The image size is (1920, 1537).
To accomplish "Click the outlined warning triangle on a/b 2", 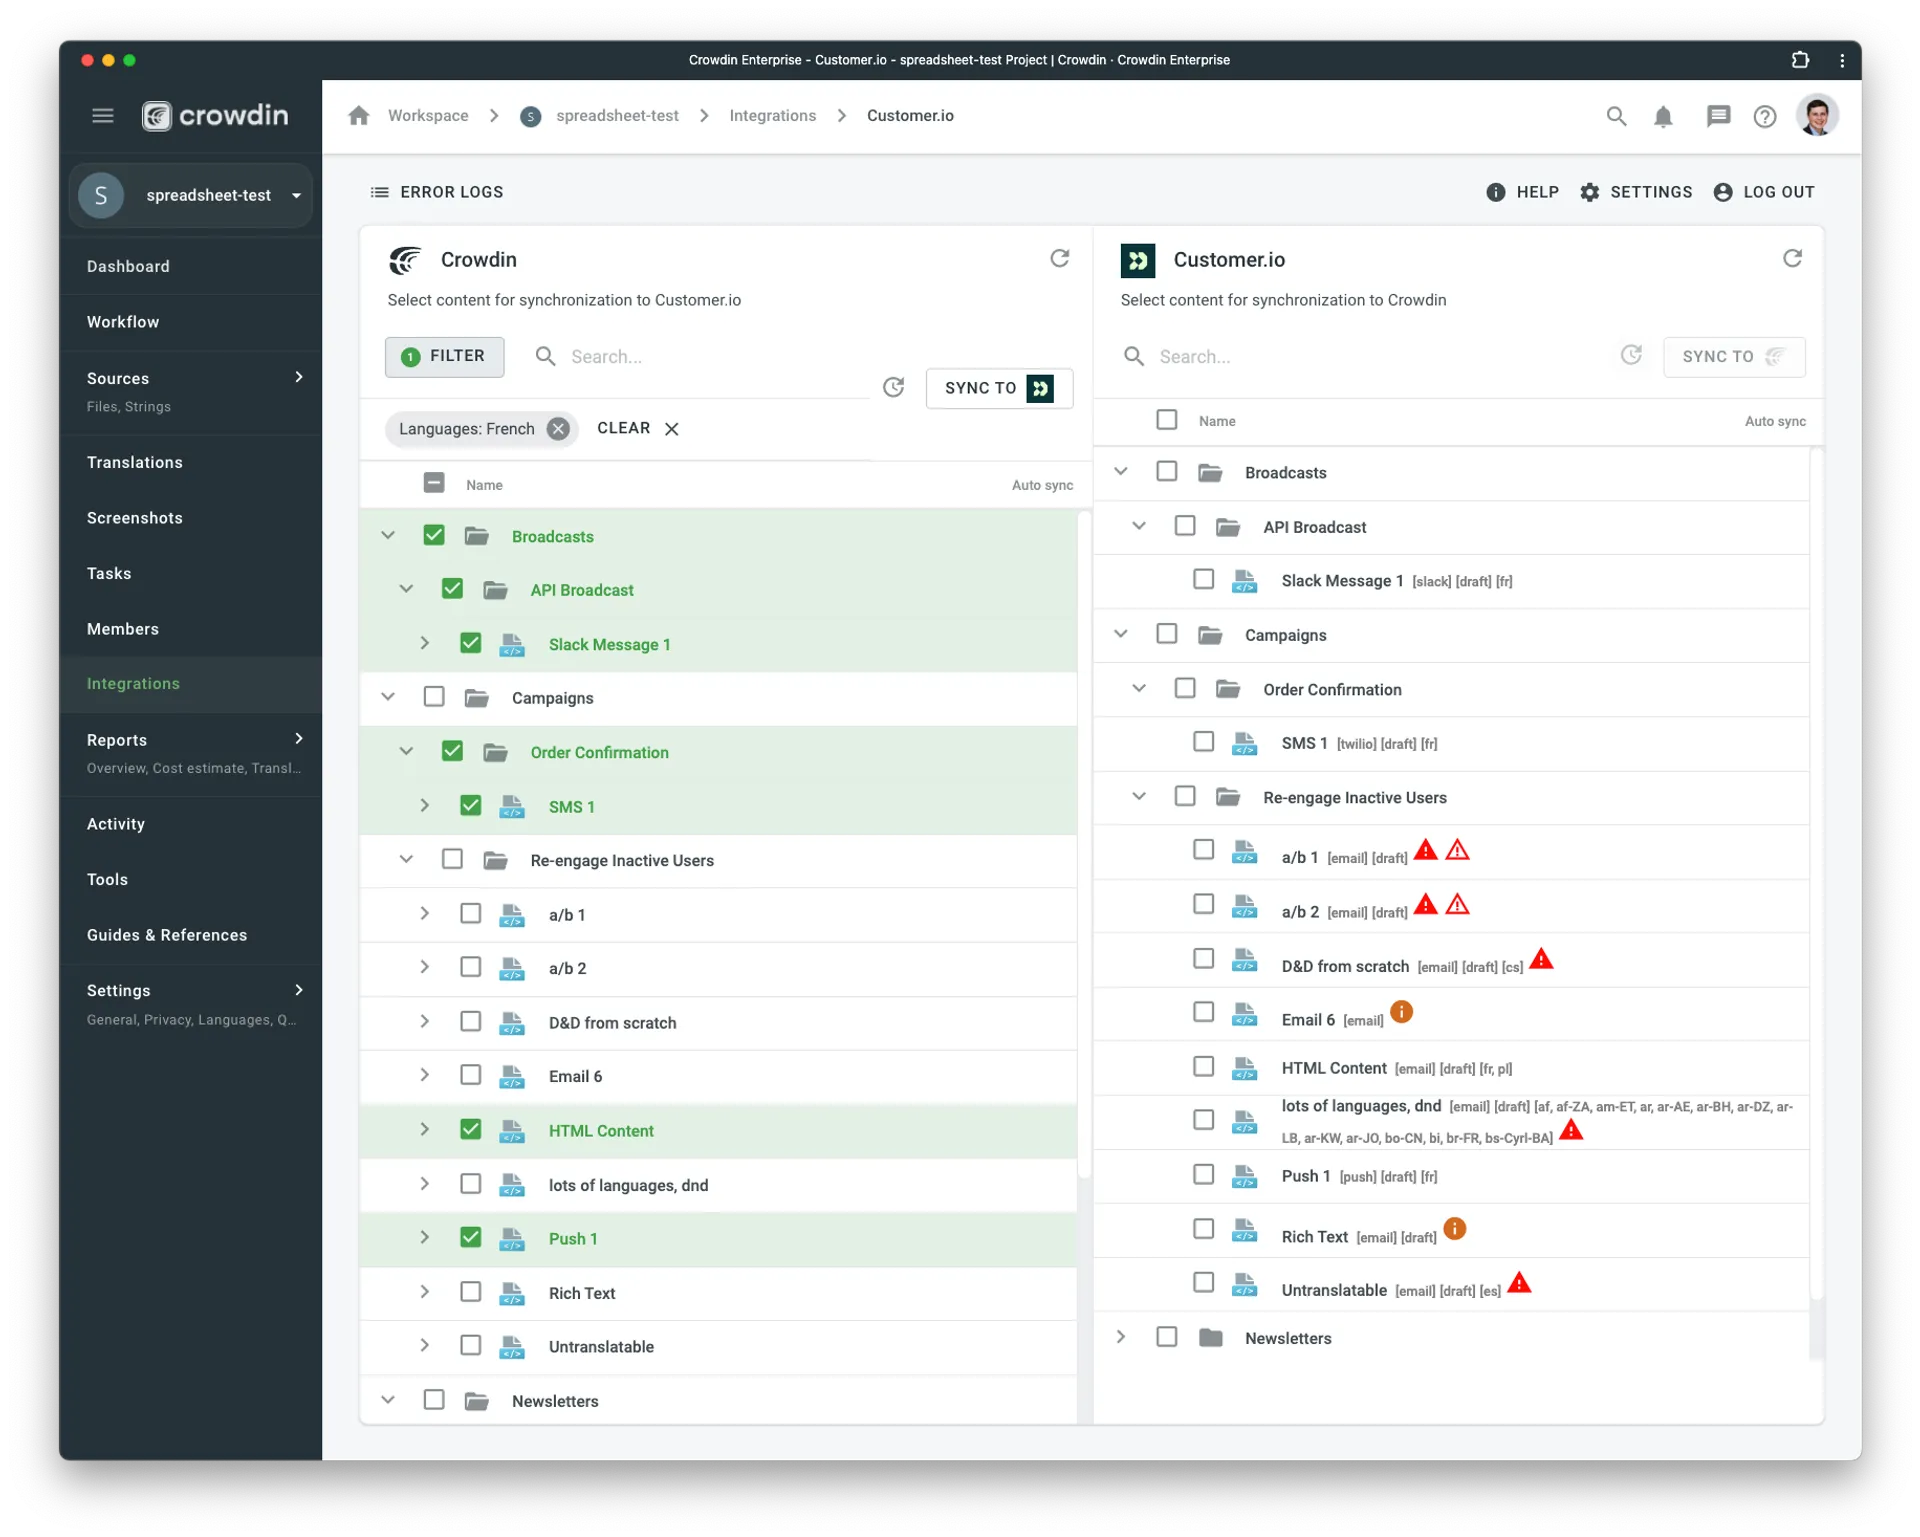I will [1458, 905].
